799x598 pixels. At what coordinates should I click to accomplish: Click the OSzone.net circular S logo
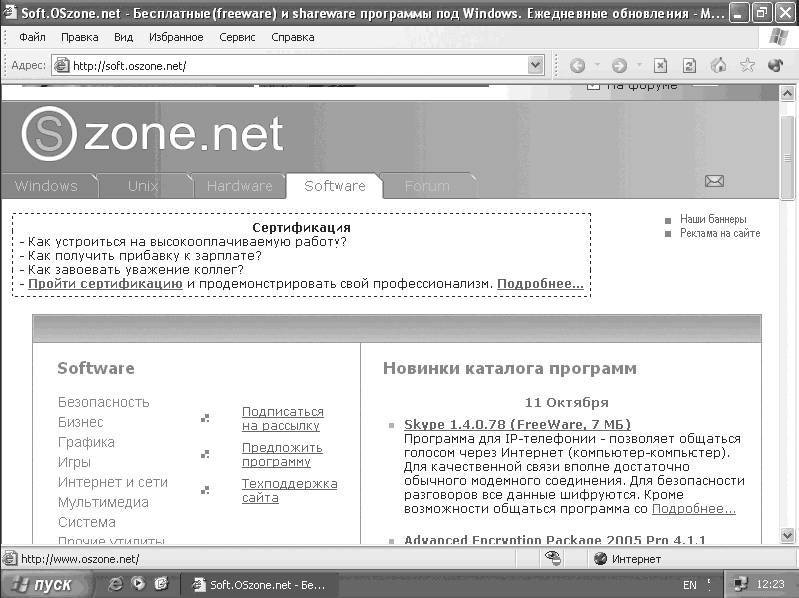(49, 134)
